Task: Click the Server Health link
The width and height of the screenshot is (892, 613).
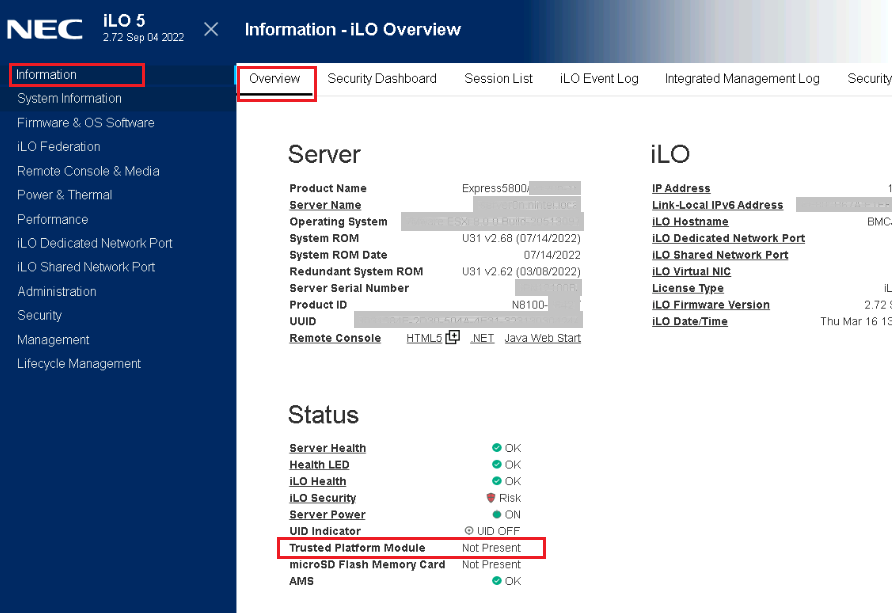Action: point(327,448)
